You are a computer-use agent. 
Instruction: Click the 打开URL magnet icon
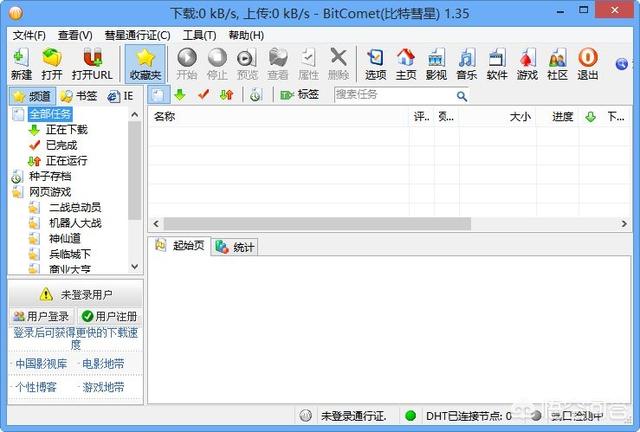coord(92,63)
